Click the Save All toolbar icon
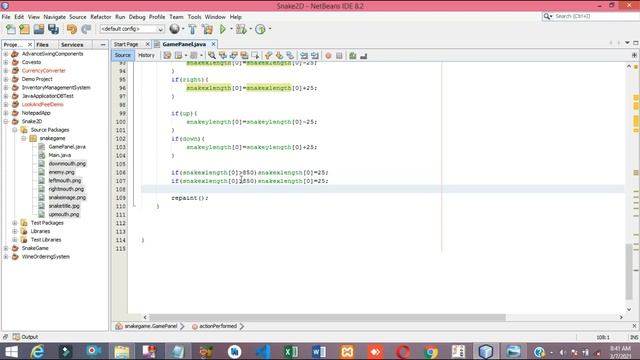 click(x=53, y=29)
